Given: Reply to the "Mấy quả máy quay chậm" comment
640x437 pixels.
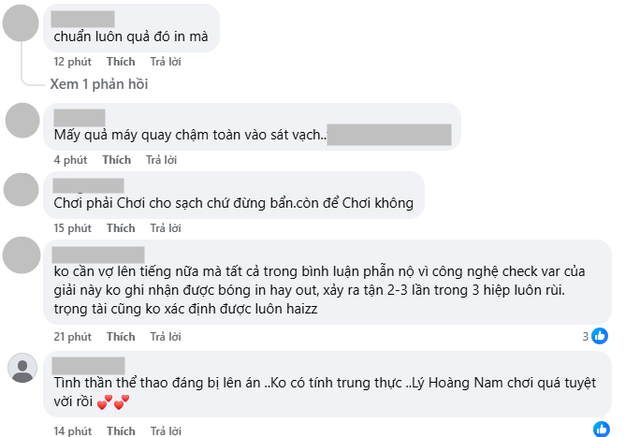Looking at the screenshot, I should [162, 160].
